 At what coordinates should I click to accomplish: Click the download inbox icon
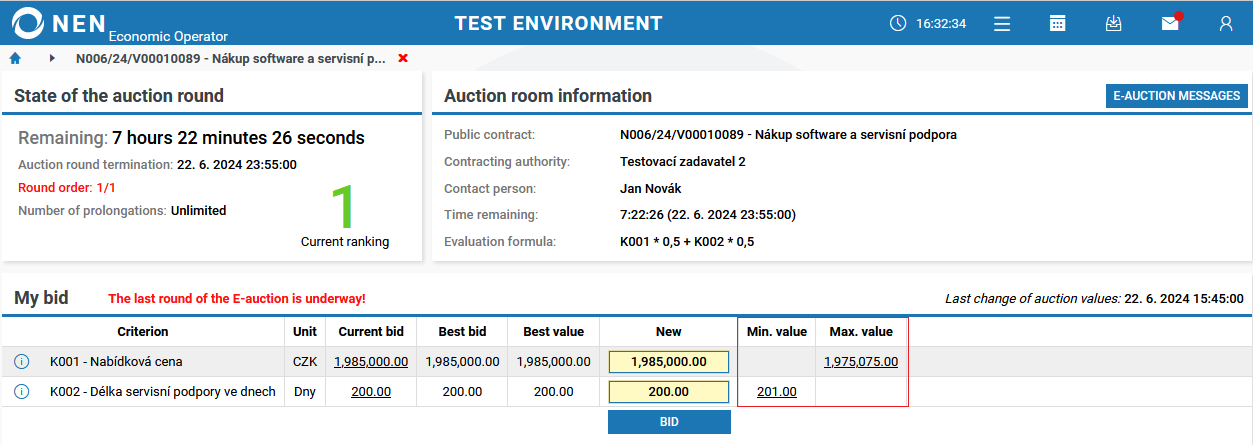1114,23
